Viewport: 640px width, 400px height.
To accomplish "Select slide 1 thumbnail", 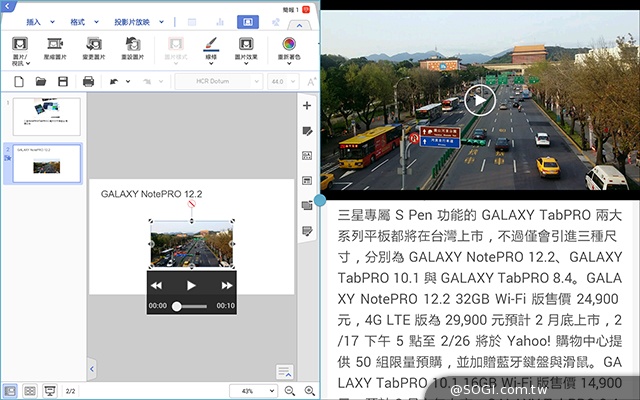I will [47, 117].
